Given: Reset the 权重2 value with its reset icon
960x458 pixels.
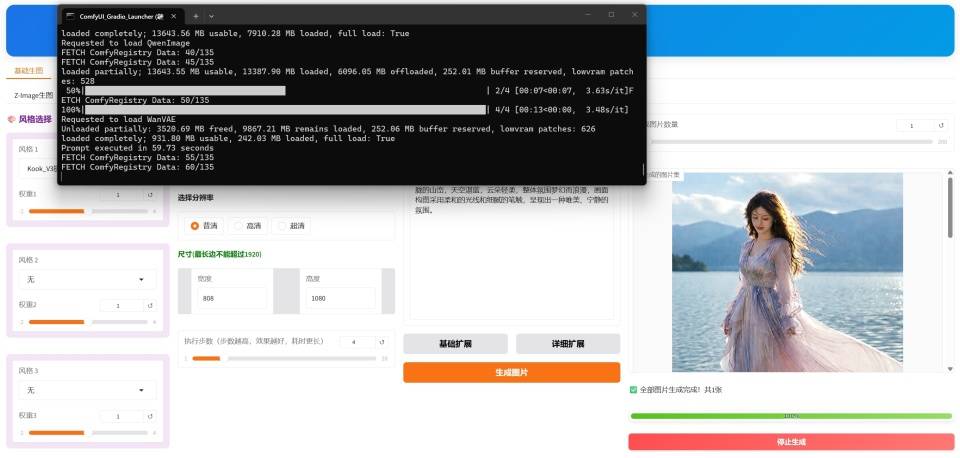Looking at the screenshot, I should pos(151,306).
